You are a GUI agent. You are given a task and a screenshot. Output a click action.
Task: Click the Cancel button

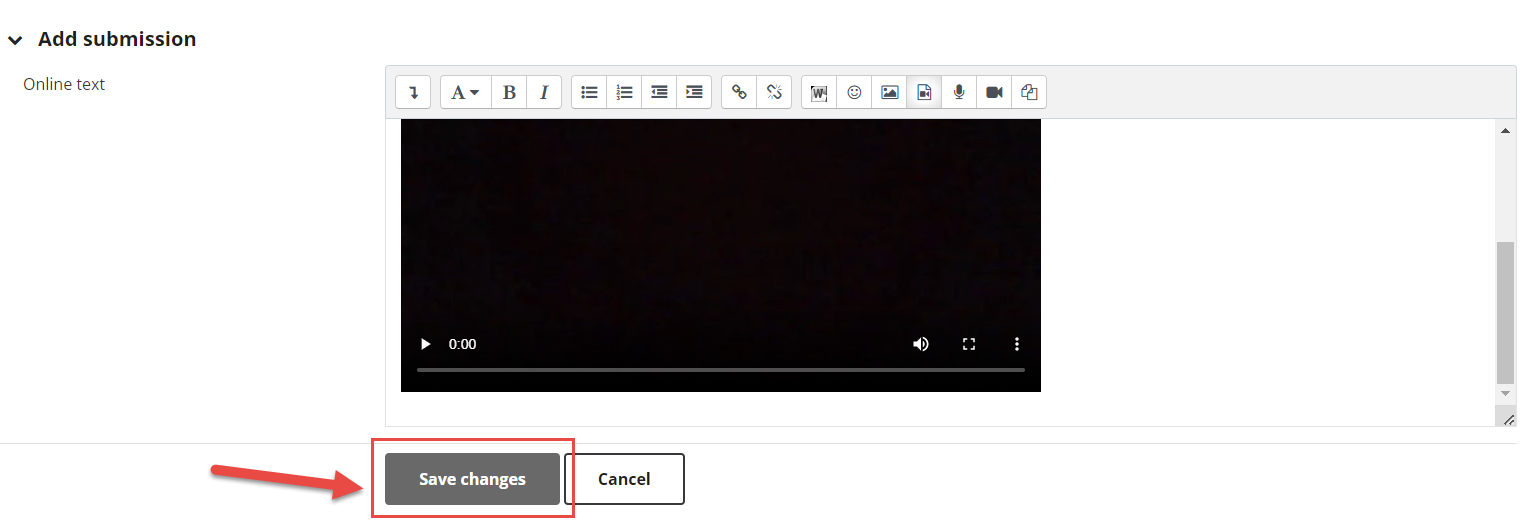point(624,479)
